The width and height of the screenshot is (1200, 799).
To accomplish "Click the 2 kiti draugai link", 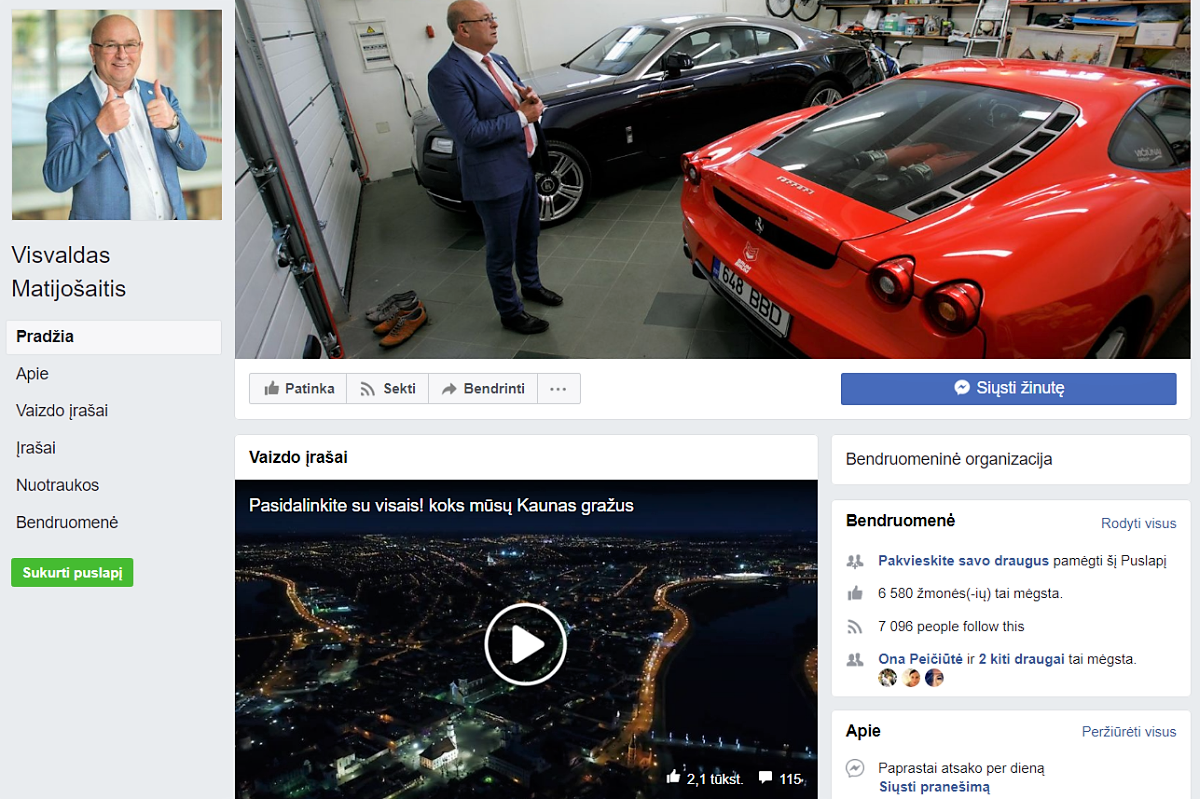I will 1021,659.
